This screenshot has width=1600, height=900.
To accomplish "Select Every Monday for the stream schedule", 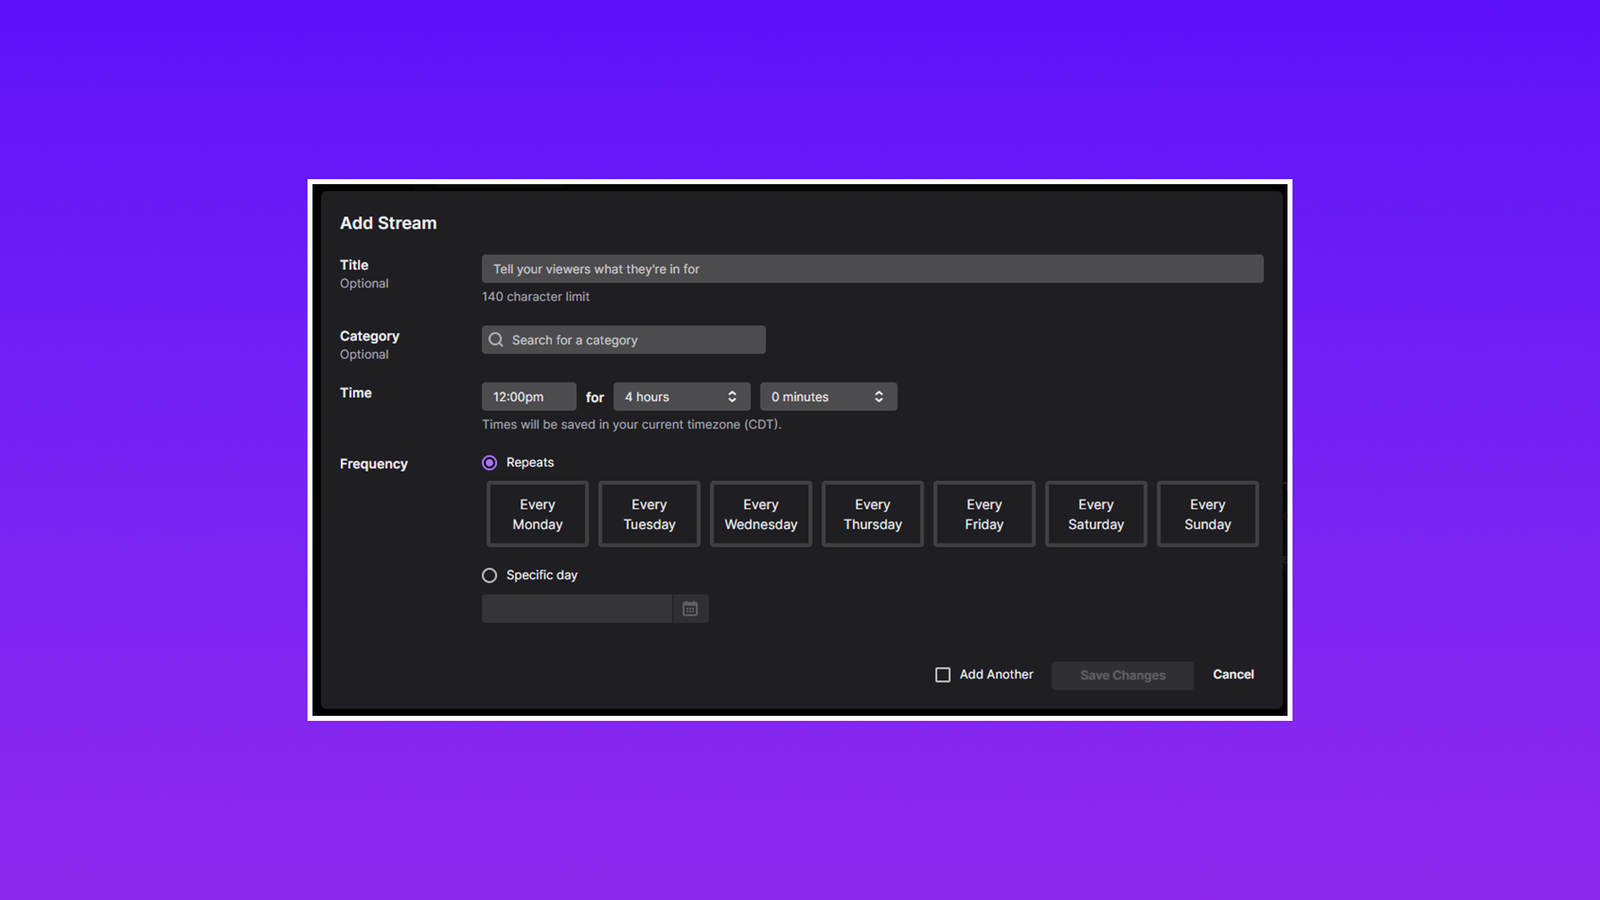I will click(x=537, y=514).
